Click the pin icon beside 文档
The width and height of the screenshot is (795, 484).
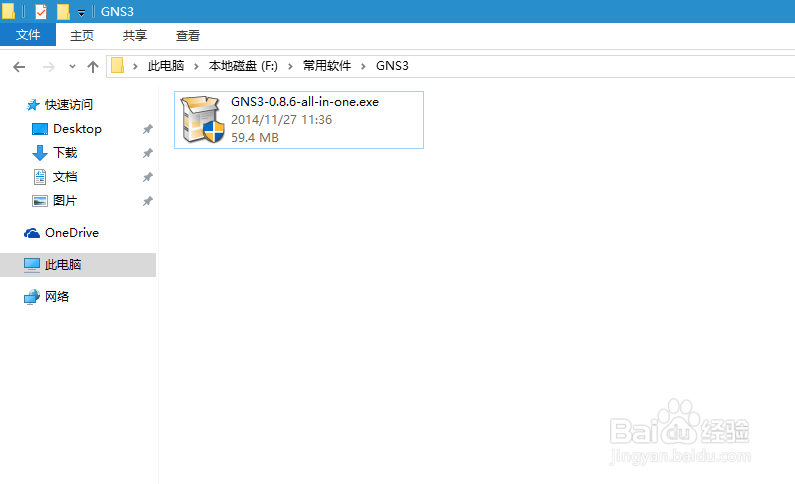pyautogui.click(x=148, y=177)
